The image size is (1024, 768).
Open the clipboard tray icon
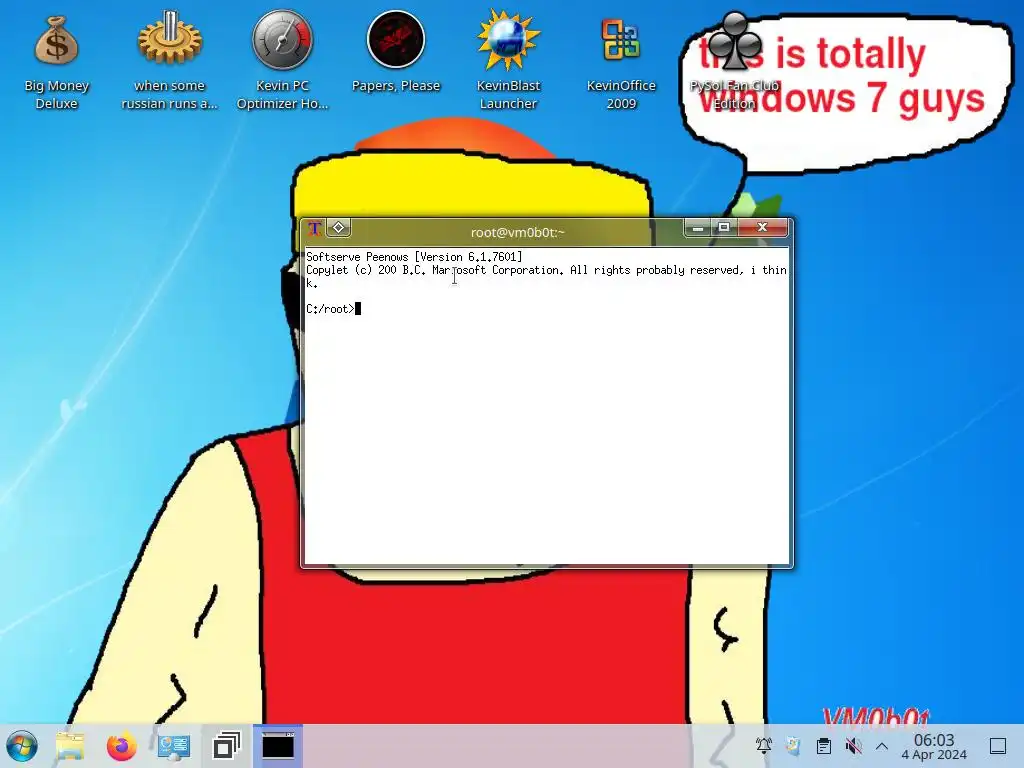coord(824,745)
